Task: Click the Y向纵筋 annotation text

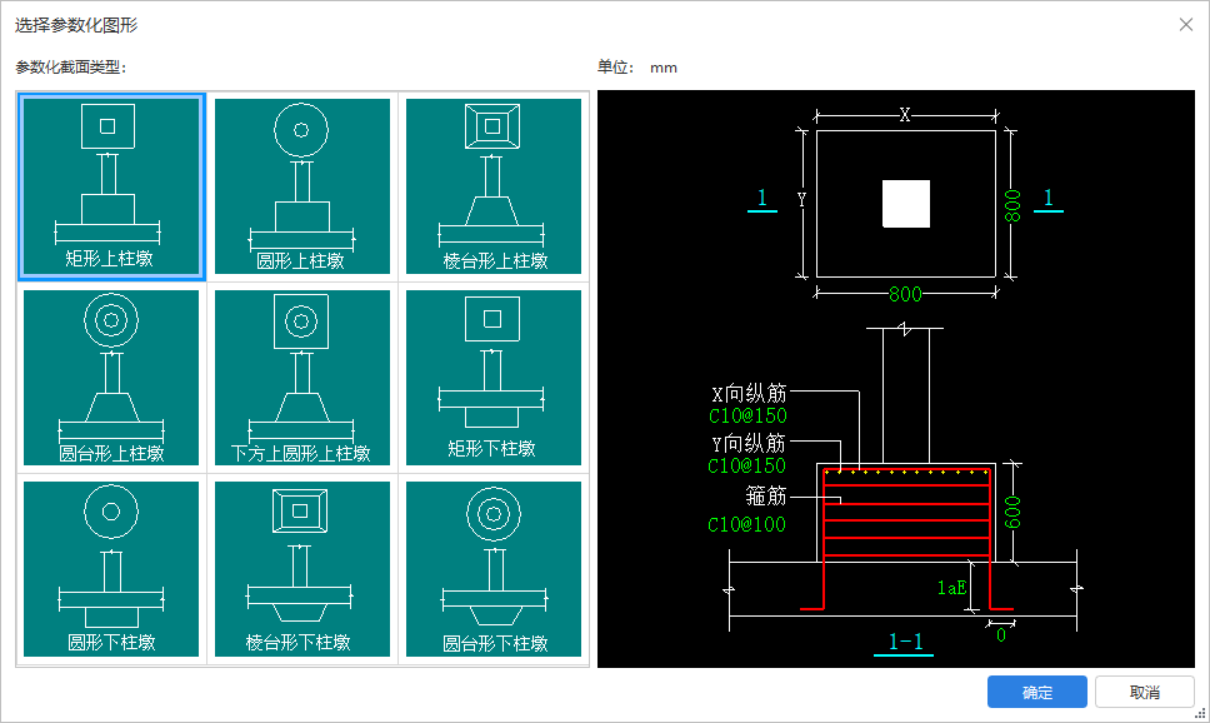Action: (x=749, y=443)
